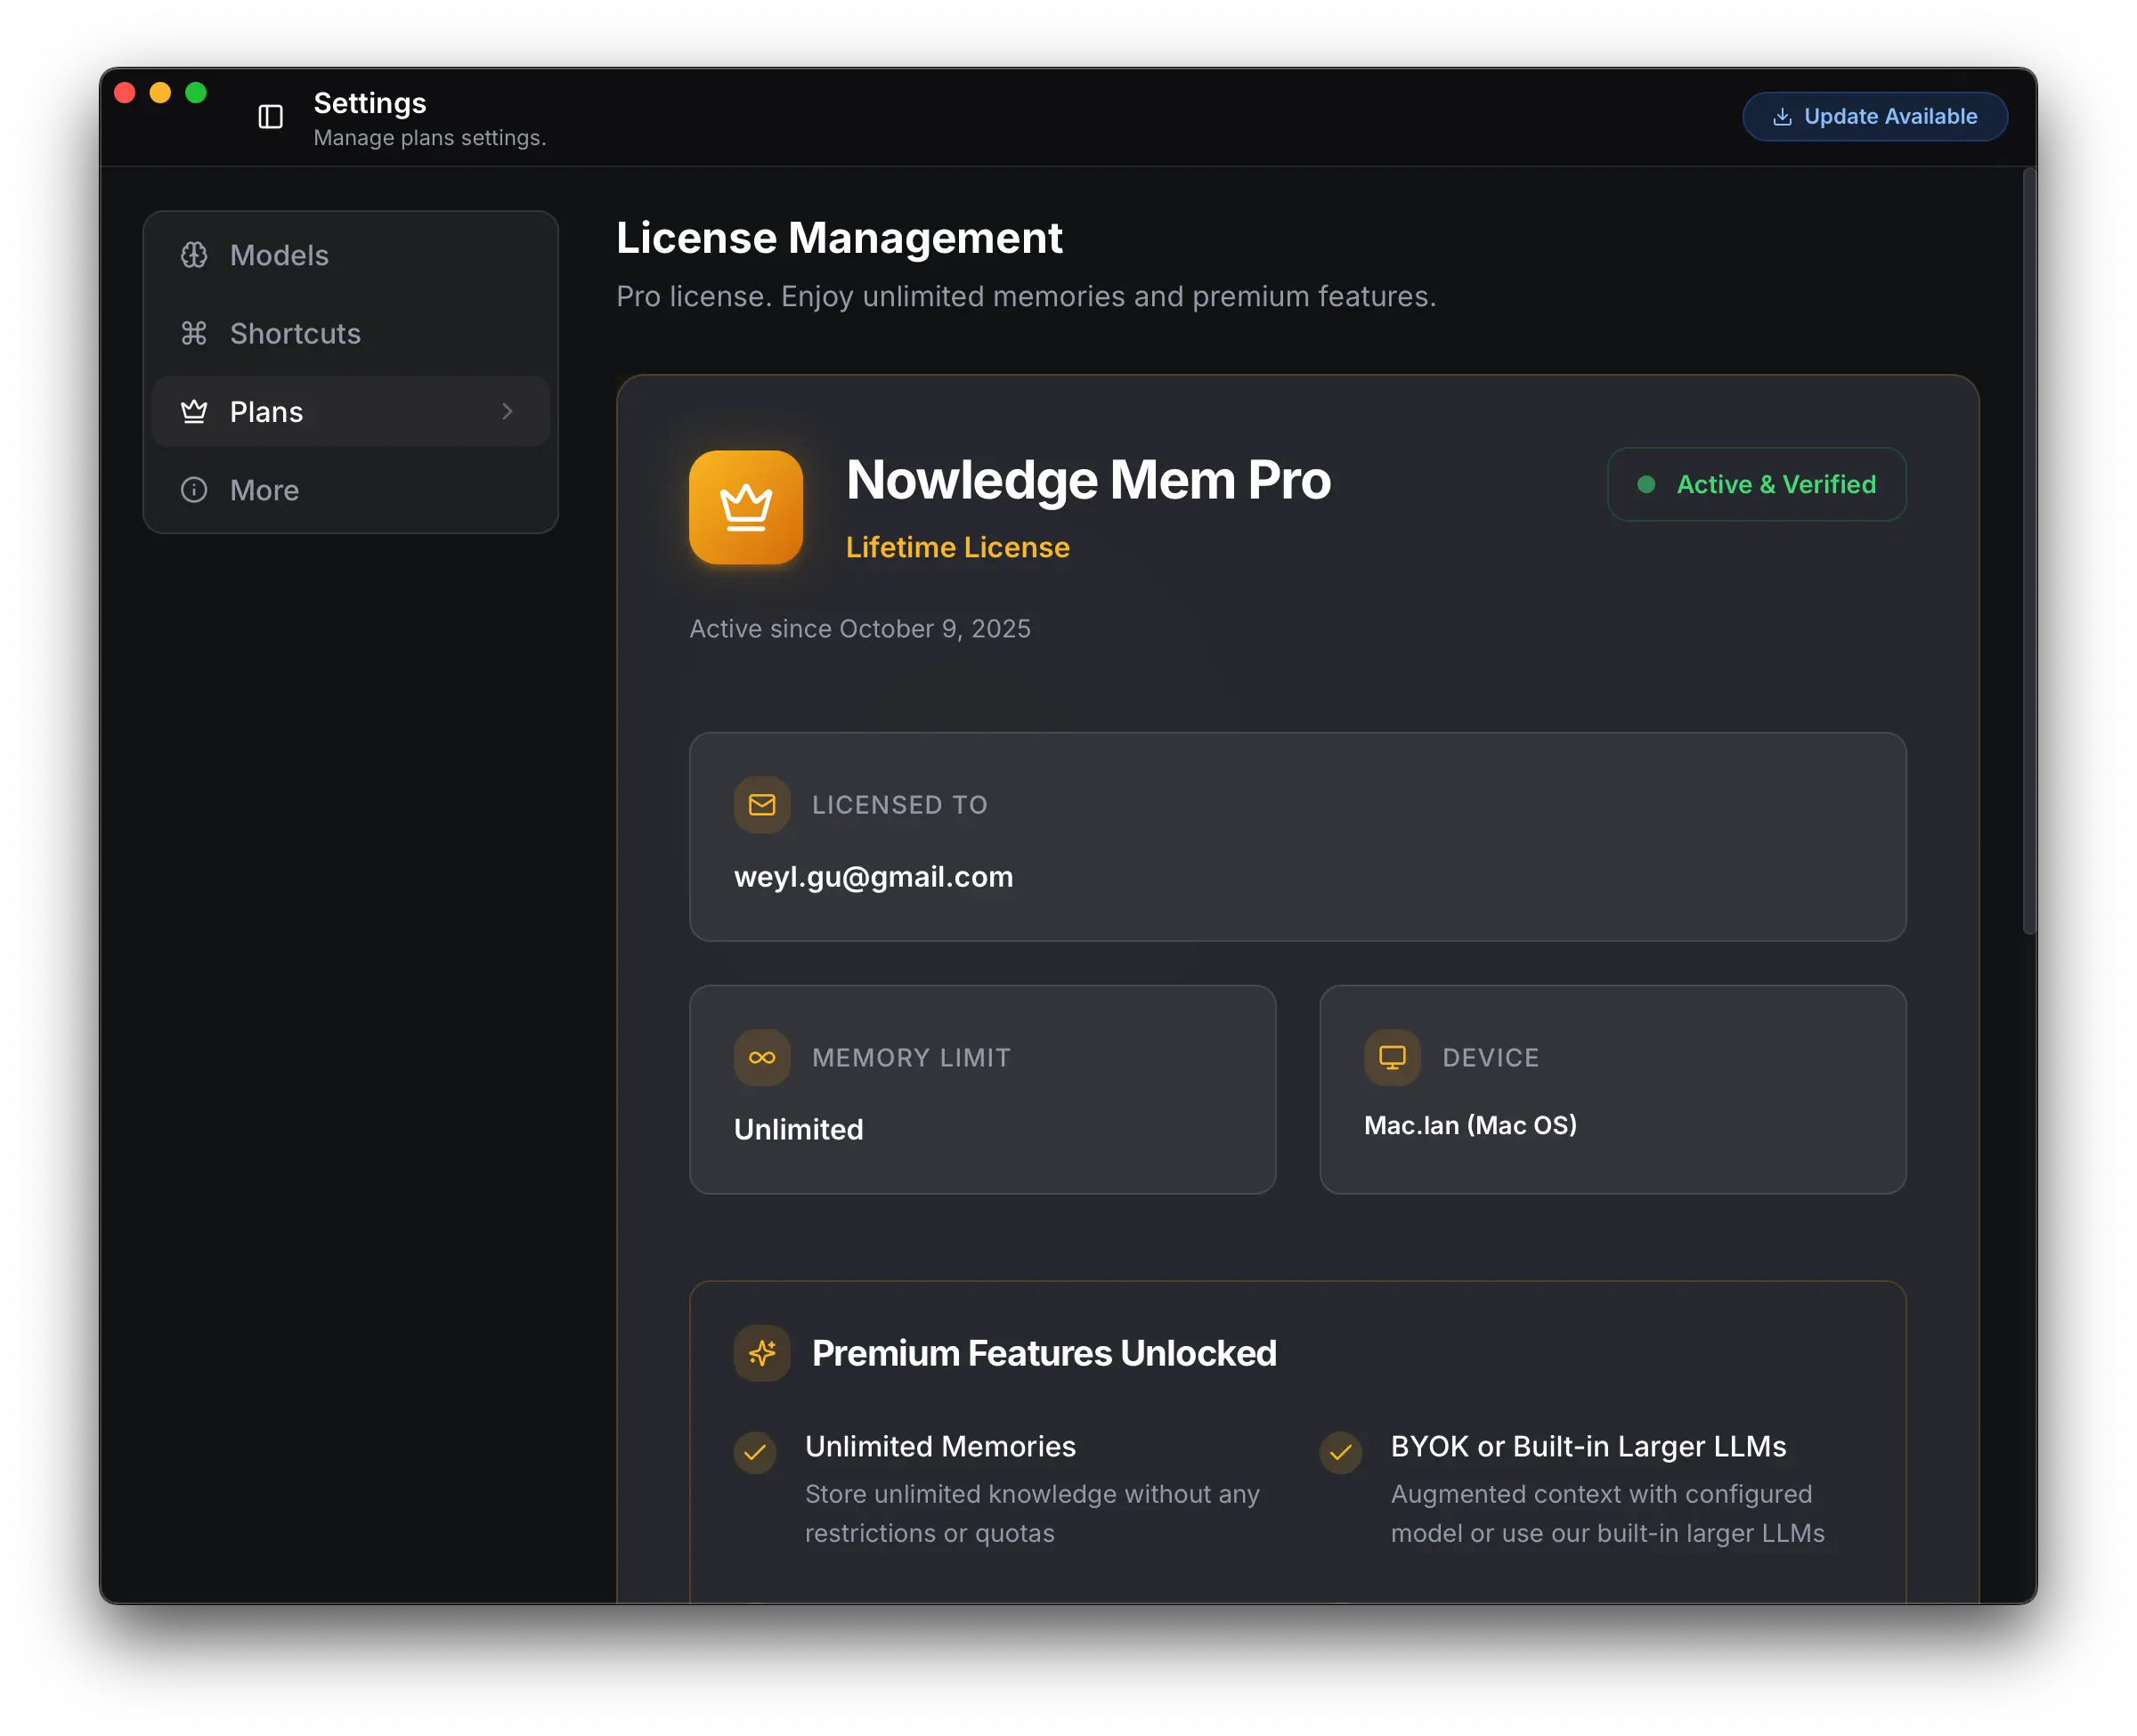
Task: Click the info icon beside More
Action: point(194,490)
